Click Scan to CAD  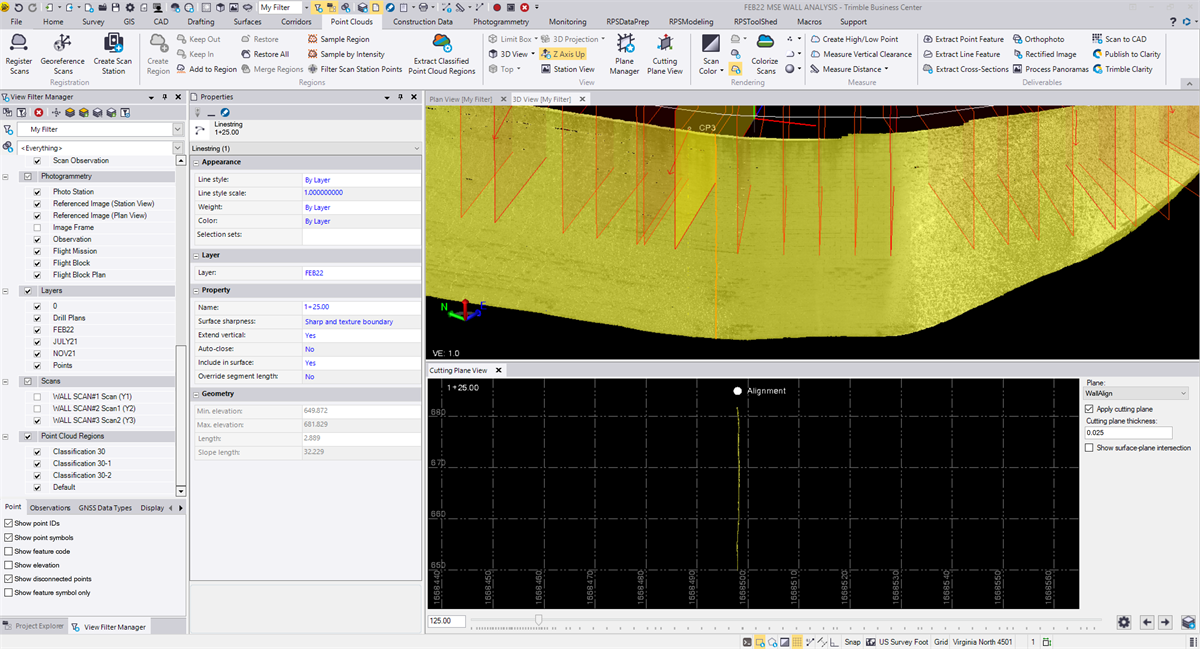[1119, 39]
